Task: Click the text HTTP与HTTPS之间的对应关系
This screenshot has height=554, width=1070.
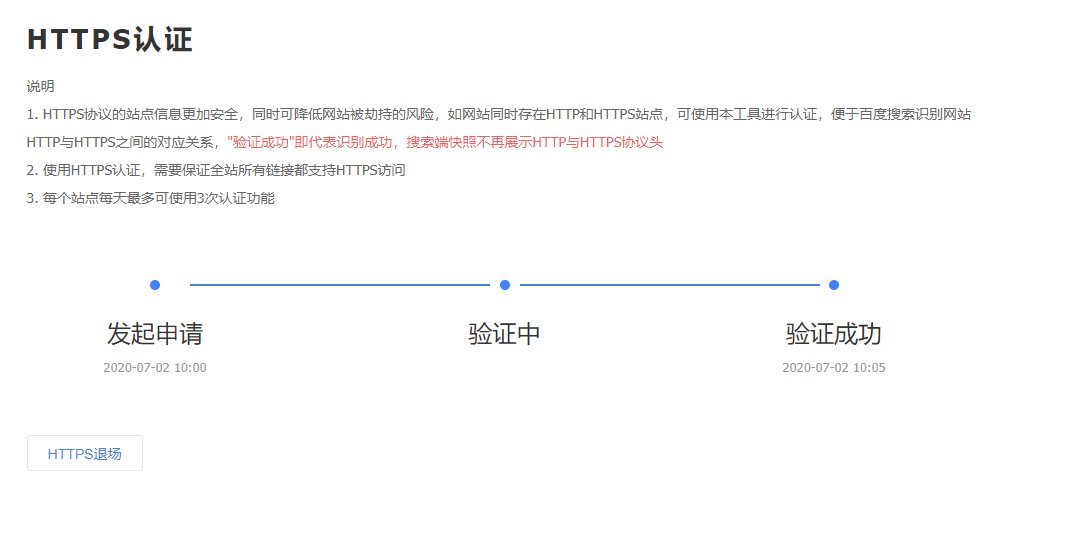Action: [x=123, y=142]
